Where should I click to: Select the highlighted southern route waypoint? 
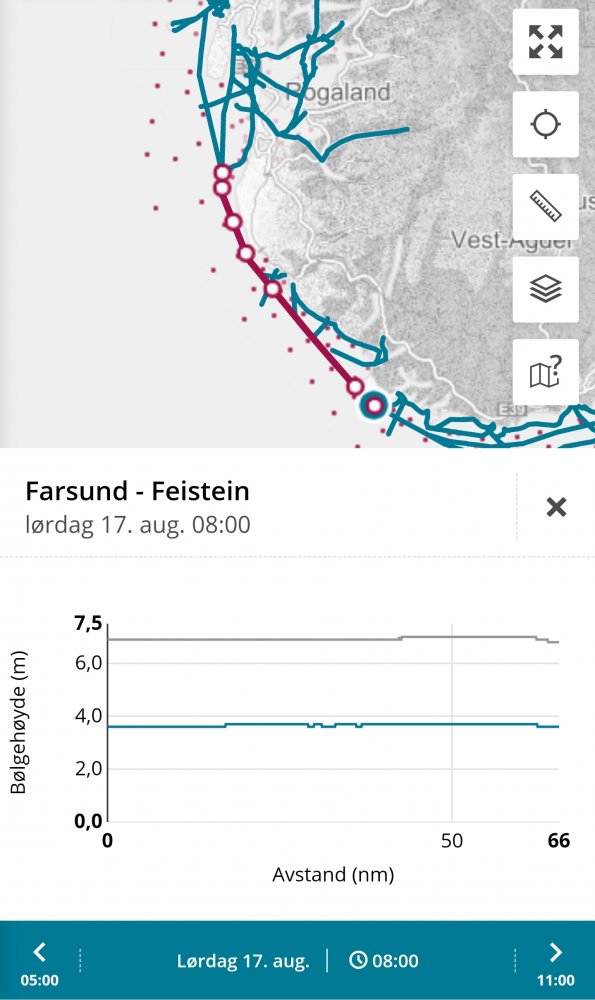pyautogui.click(x=374, y=405)
